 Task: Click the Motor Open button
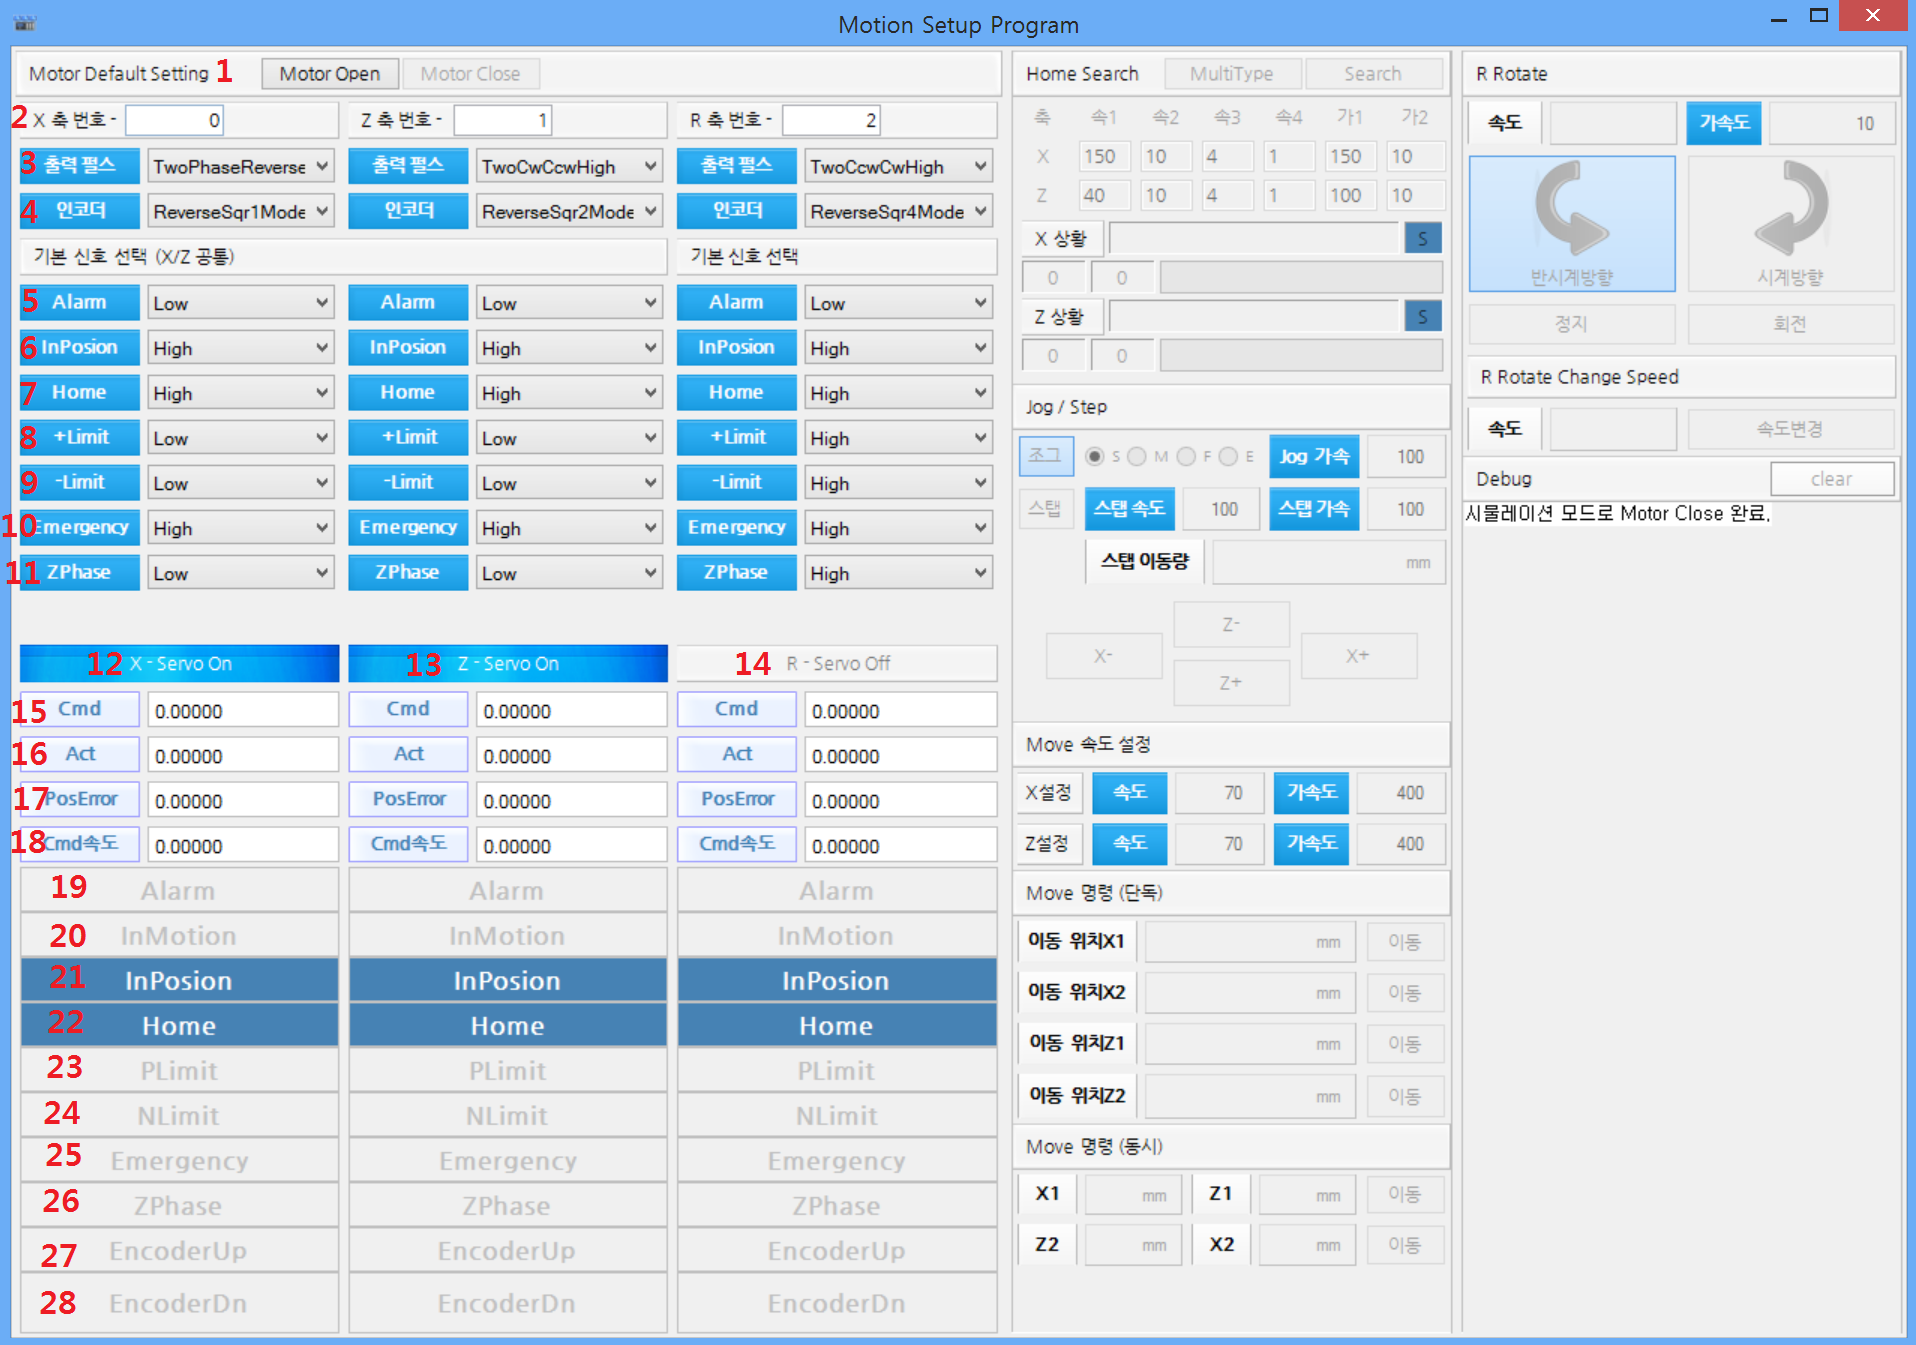329,74
